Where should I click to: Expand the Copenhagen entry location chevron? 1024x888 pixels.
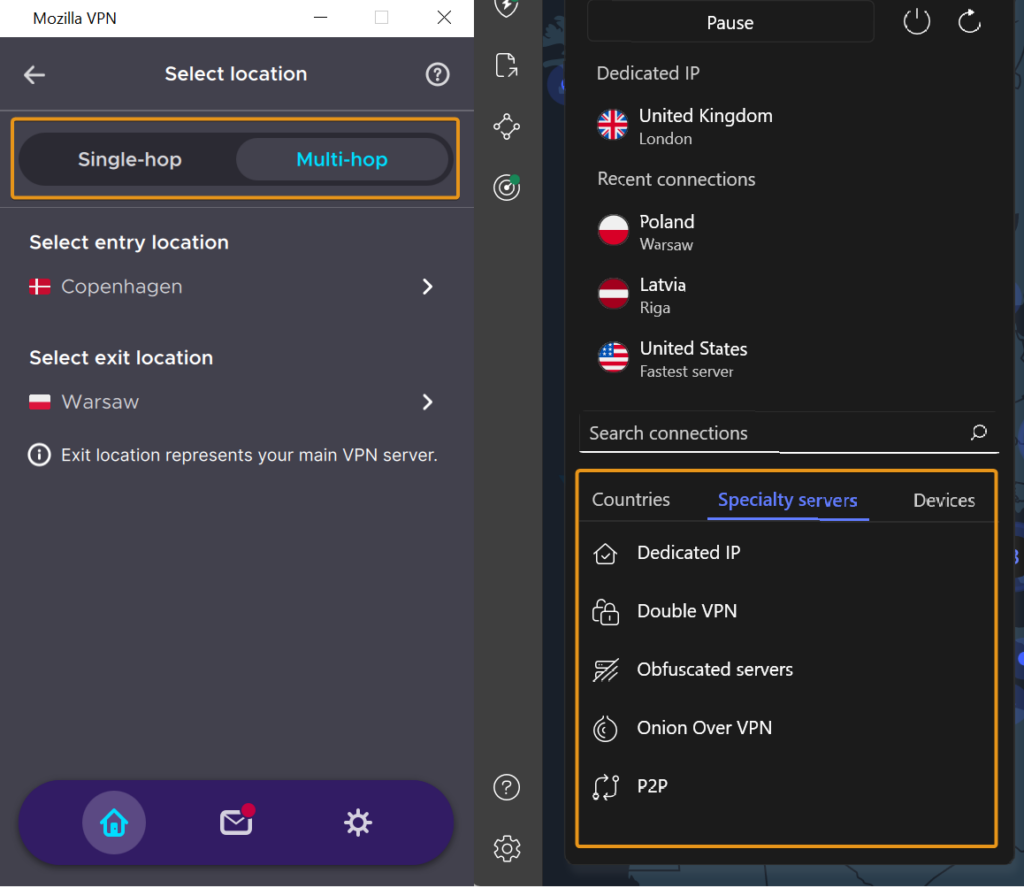pos(427,287)
